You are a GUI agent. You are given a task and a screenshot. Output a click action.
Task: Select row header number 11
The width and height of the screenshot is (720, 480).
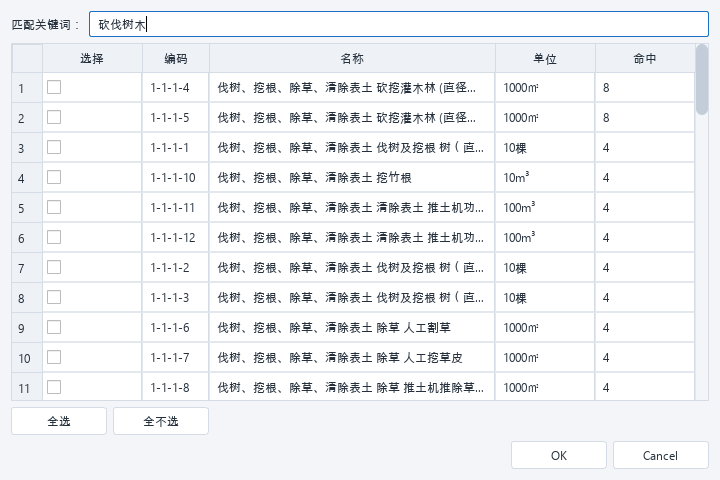coord(27,387)
